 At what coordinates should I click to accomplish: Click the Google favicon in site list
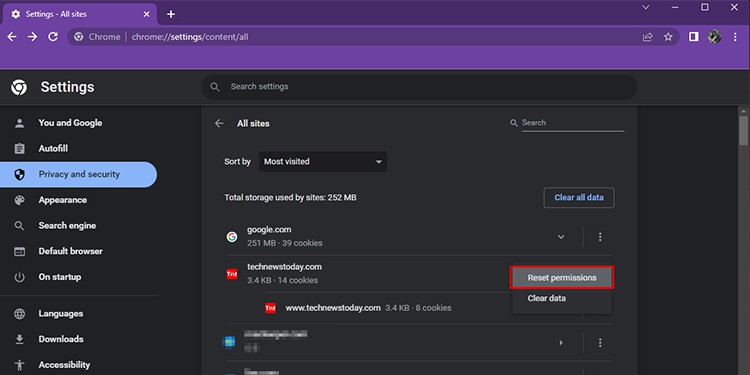coord(232,237)
